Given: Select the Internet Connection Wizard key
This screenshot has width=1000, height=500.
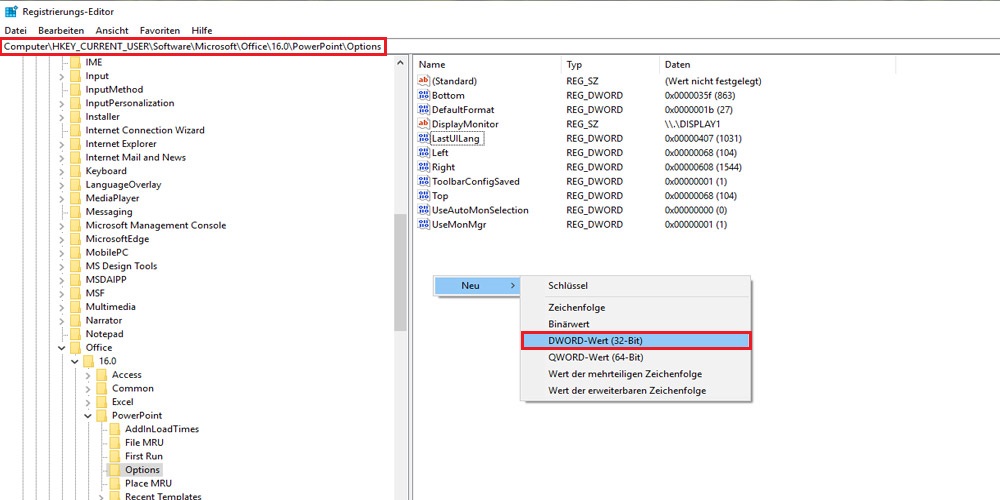Looking at the screenshot, I should [x=145, y=130].
